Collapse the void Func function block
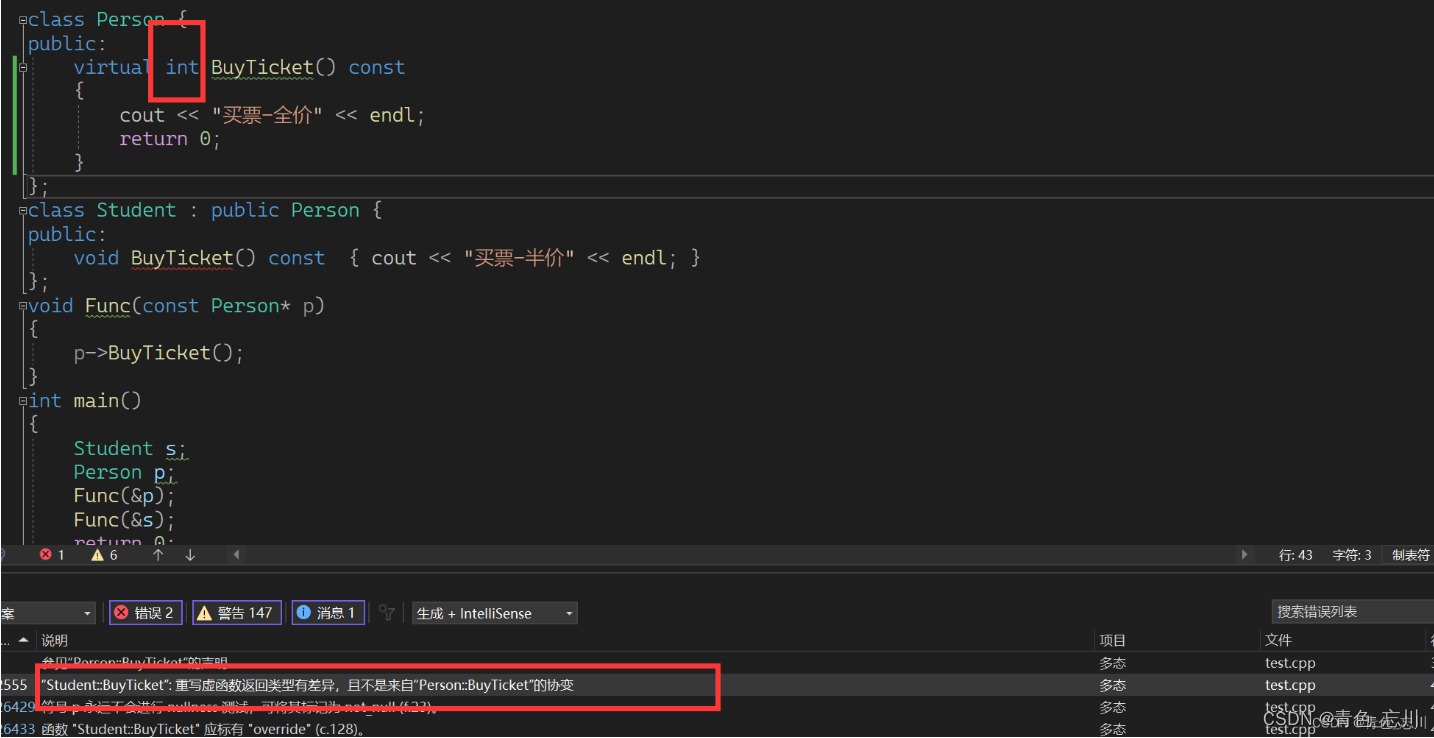Screen dimensions: 1434x738 pos(23,306)
